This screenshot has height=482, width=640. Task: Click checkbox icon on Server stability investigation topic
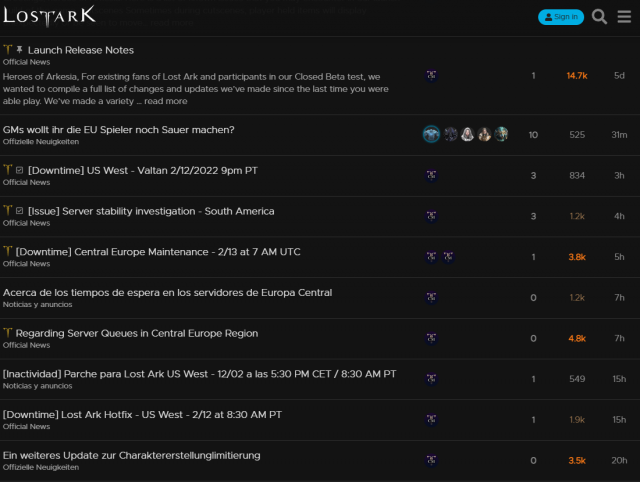click(20, 212)
